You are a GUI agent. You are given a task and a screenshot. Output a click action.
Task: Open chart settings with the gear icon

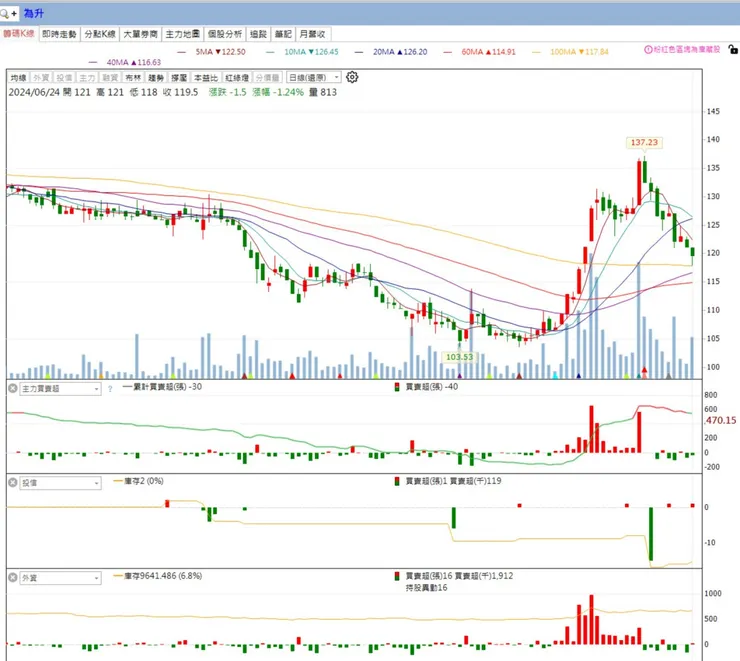click(352, 77)
